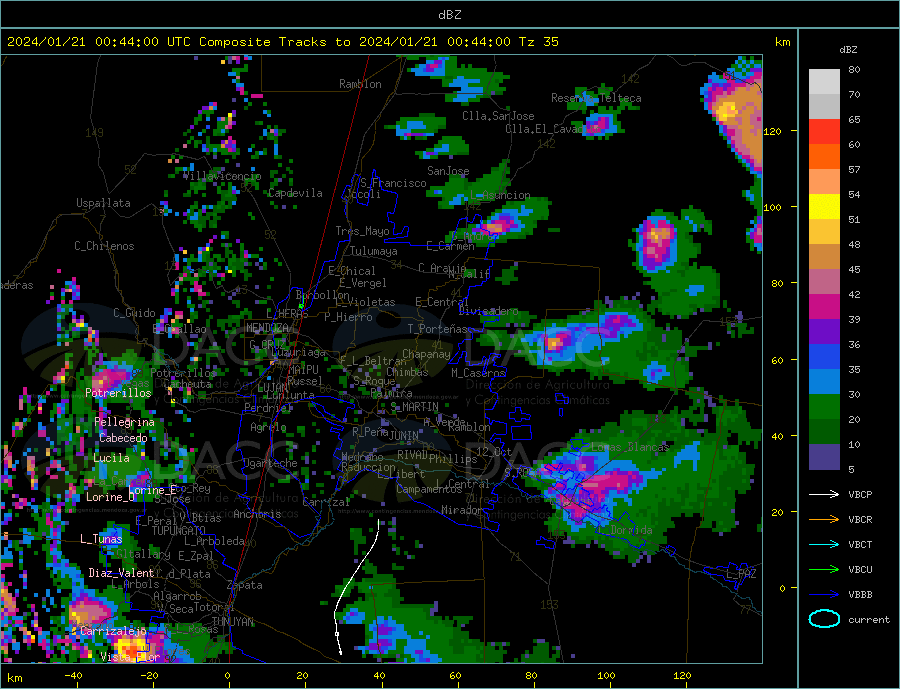Pick the light blue swatch between 35 and 30
The image size is (900, 689).
pyautogui.click(x=824, y=382)
